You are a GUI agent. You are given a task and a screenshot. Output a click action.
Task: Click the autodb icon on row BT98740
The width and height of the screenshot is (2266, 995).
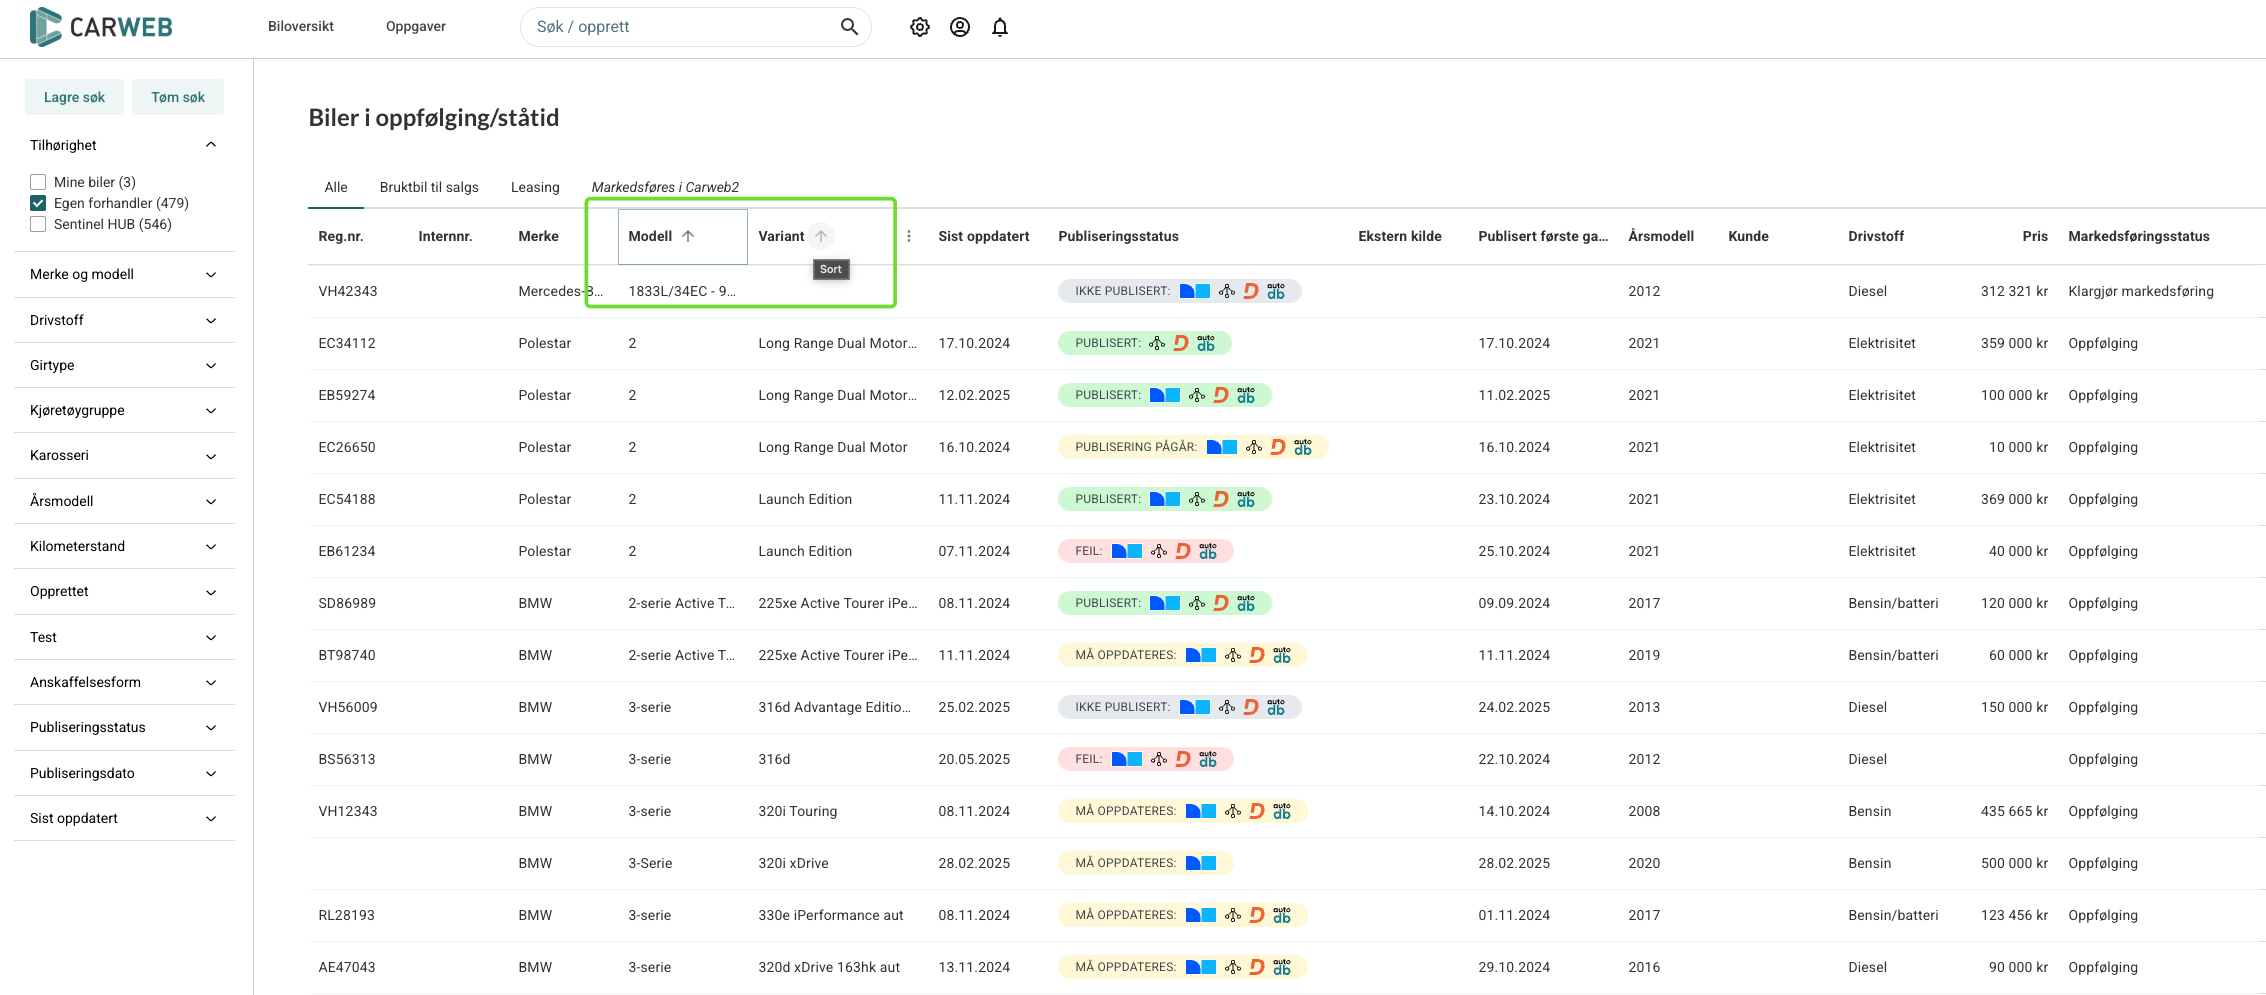pyautogui.click(x=1282, y=655)
